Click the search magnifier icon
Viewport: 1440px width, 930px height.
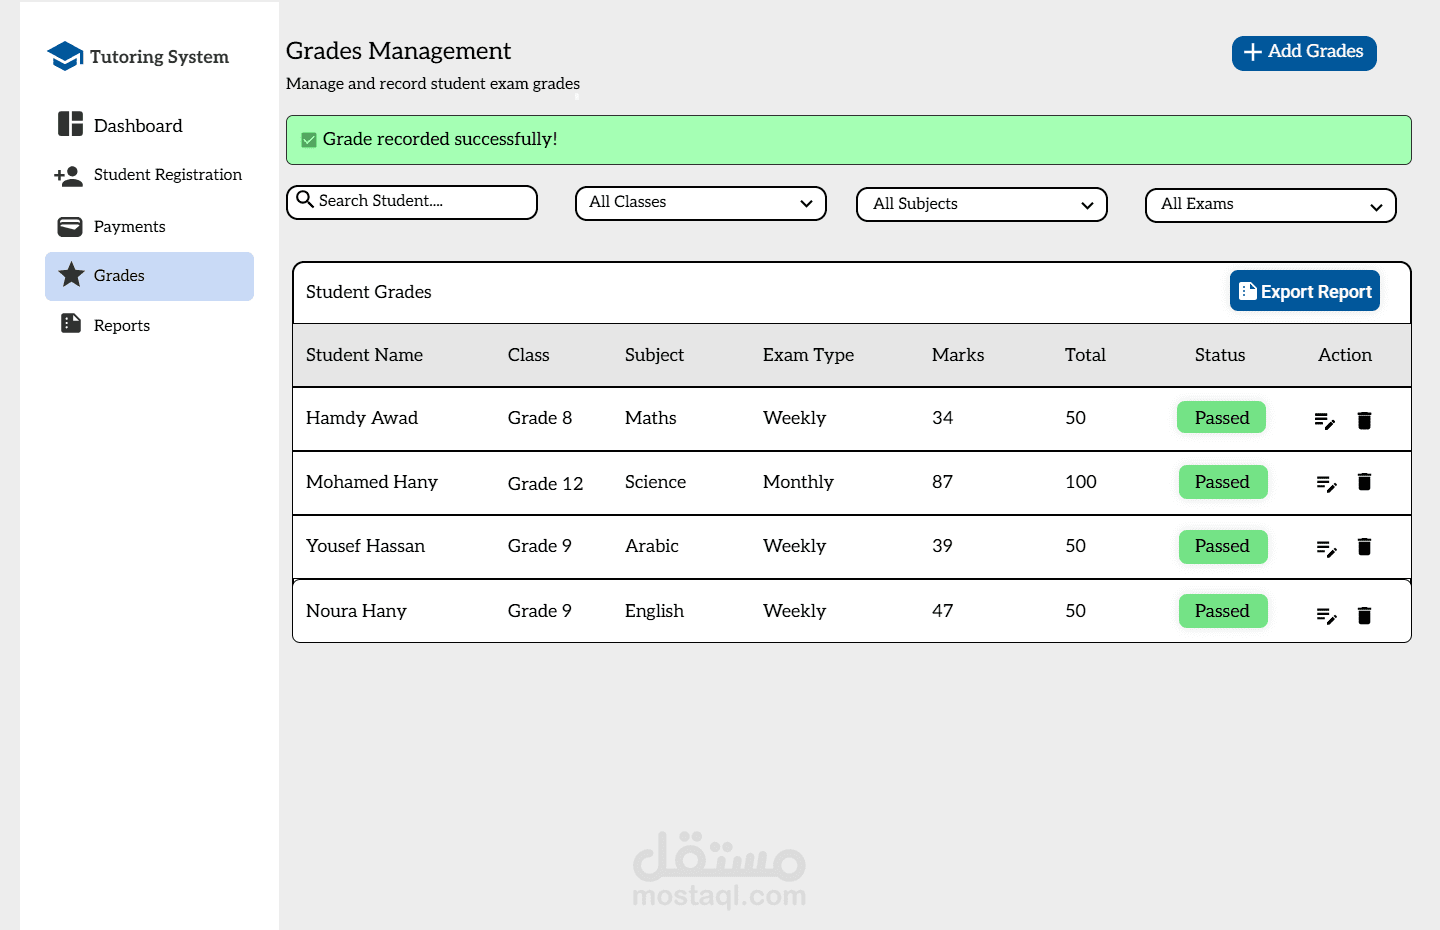(x=305, y=200)
